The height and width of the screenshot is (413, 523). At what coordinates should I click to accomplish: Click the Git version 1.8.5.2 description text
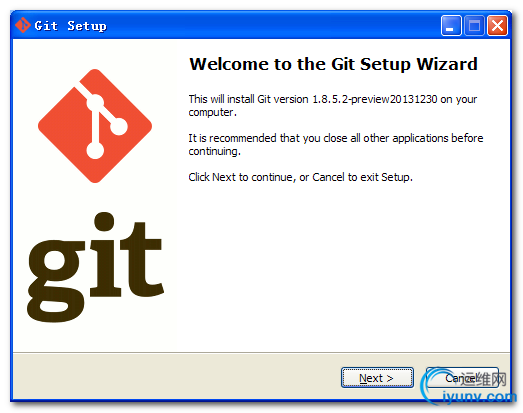(333, 105)
